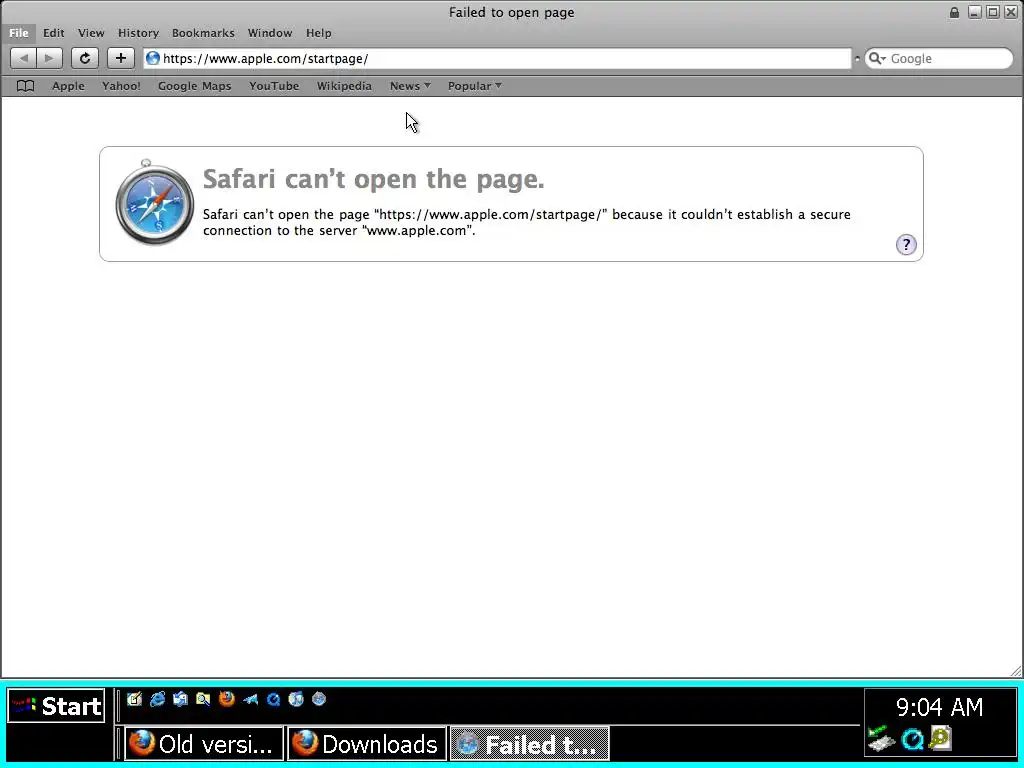This screenshot has width=1024, height=768.
Task: Expand the Popular bookmarks dropdown
Action: [474, 86]
